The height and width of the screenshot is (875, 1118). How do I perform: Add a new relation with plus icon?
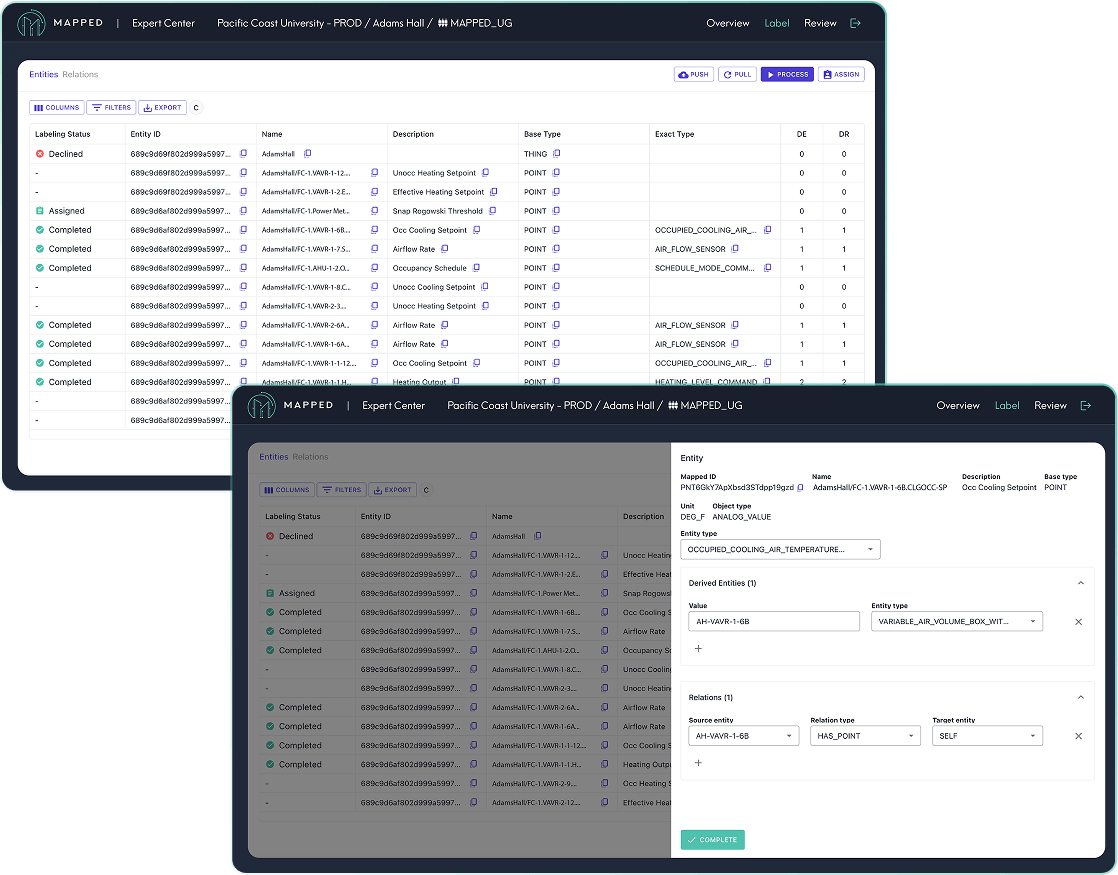point(698,763)
